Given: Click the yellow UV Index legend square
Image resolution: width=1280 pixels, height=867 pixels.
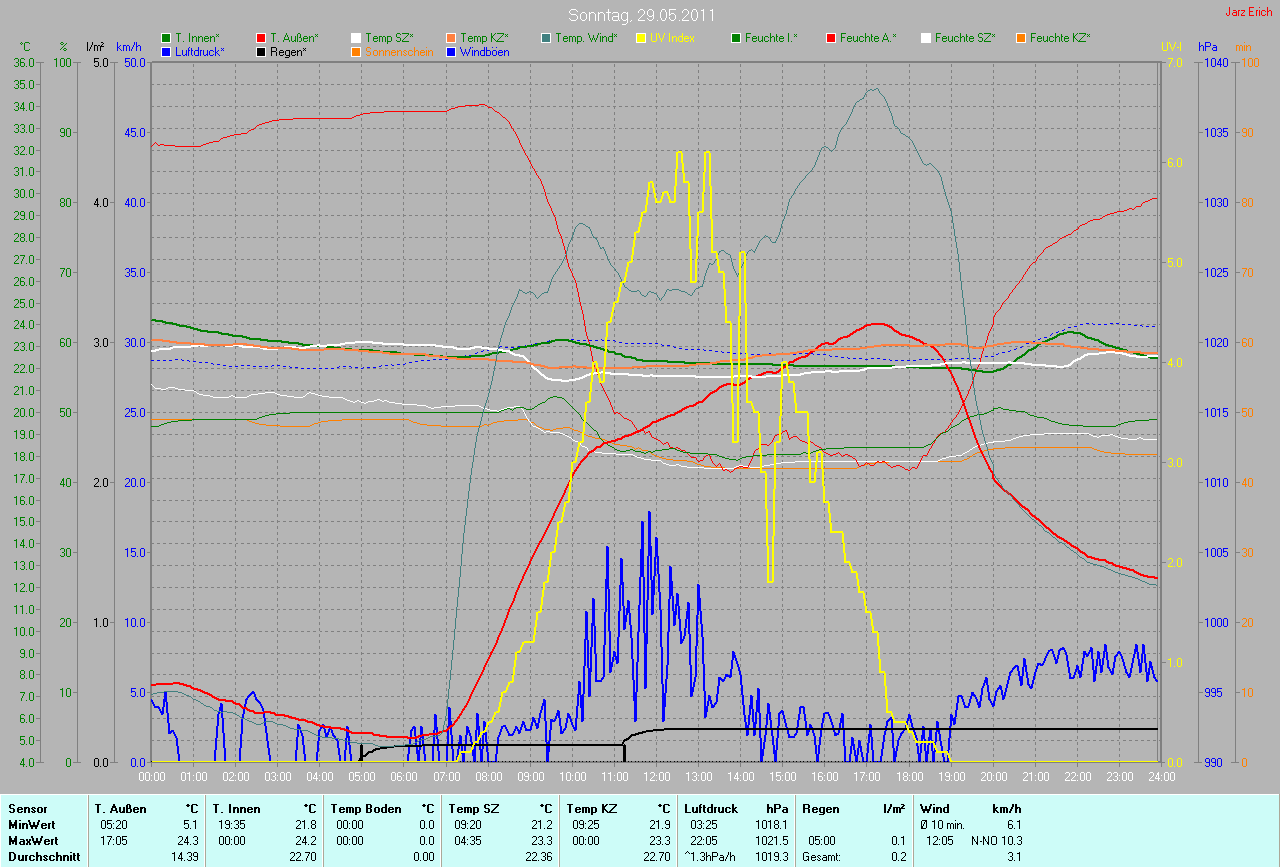Looking at the screenshot, I should point(641,38).
